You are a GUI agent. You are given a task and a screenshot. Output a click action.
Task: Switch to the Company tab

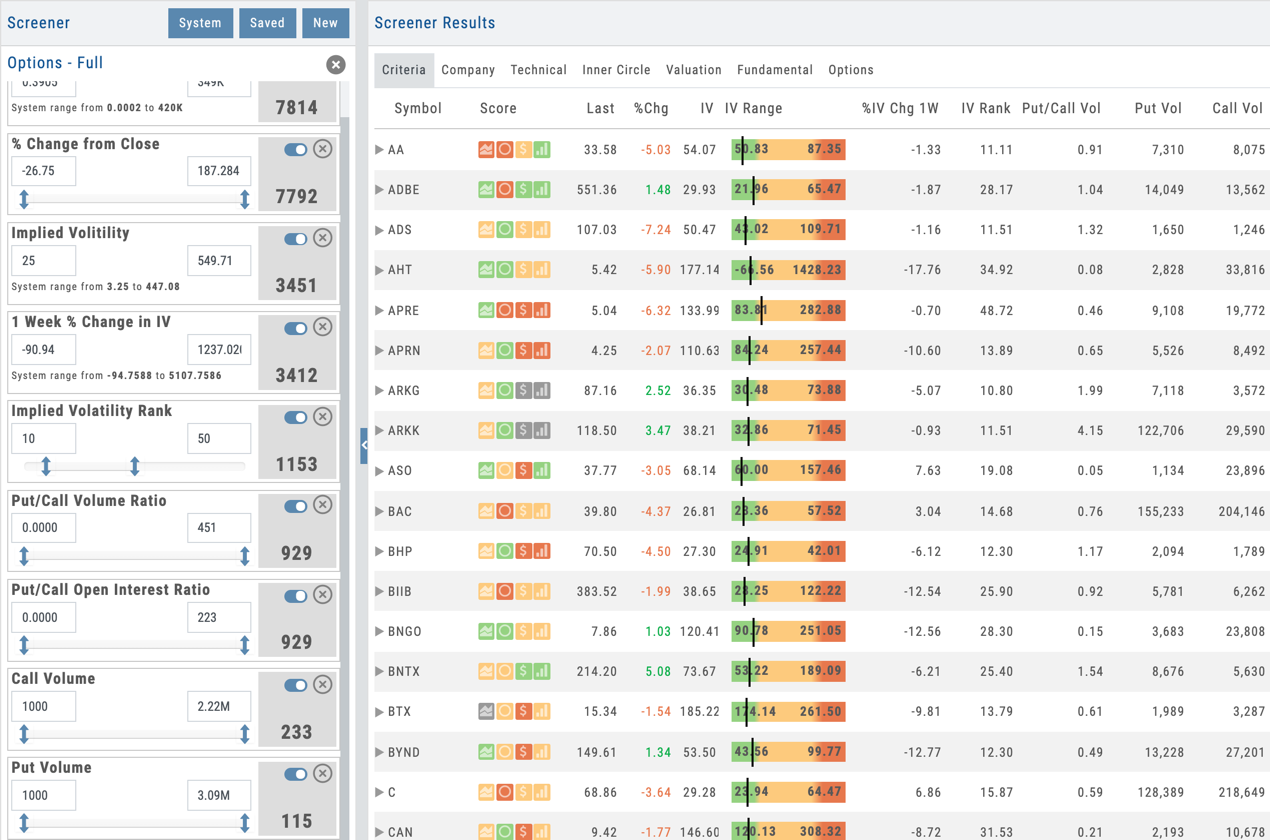(468, 70)
